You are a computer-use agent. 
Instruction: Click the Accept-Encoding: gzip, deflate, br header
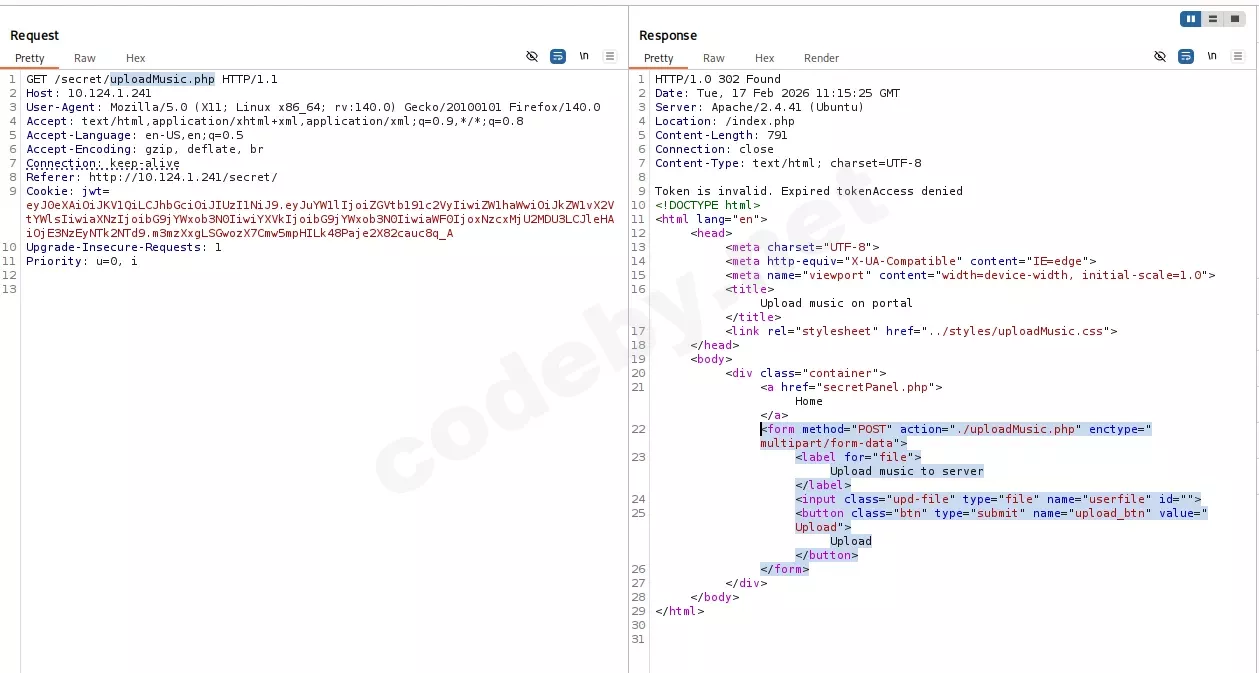tap(145, 149)
